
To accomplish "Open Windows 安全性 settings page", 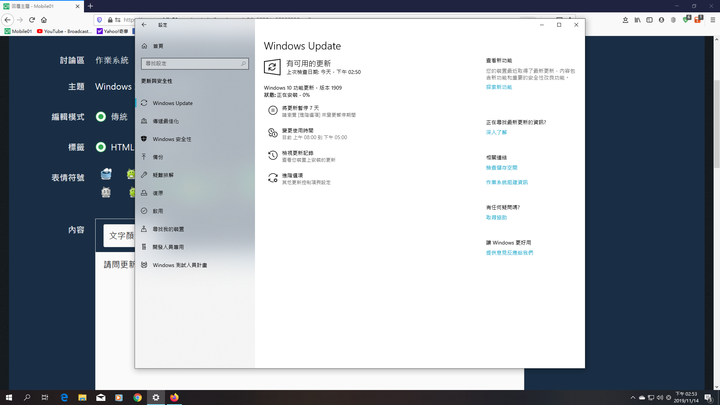I will click(x=172, y=139).
